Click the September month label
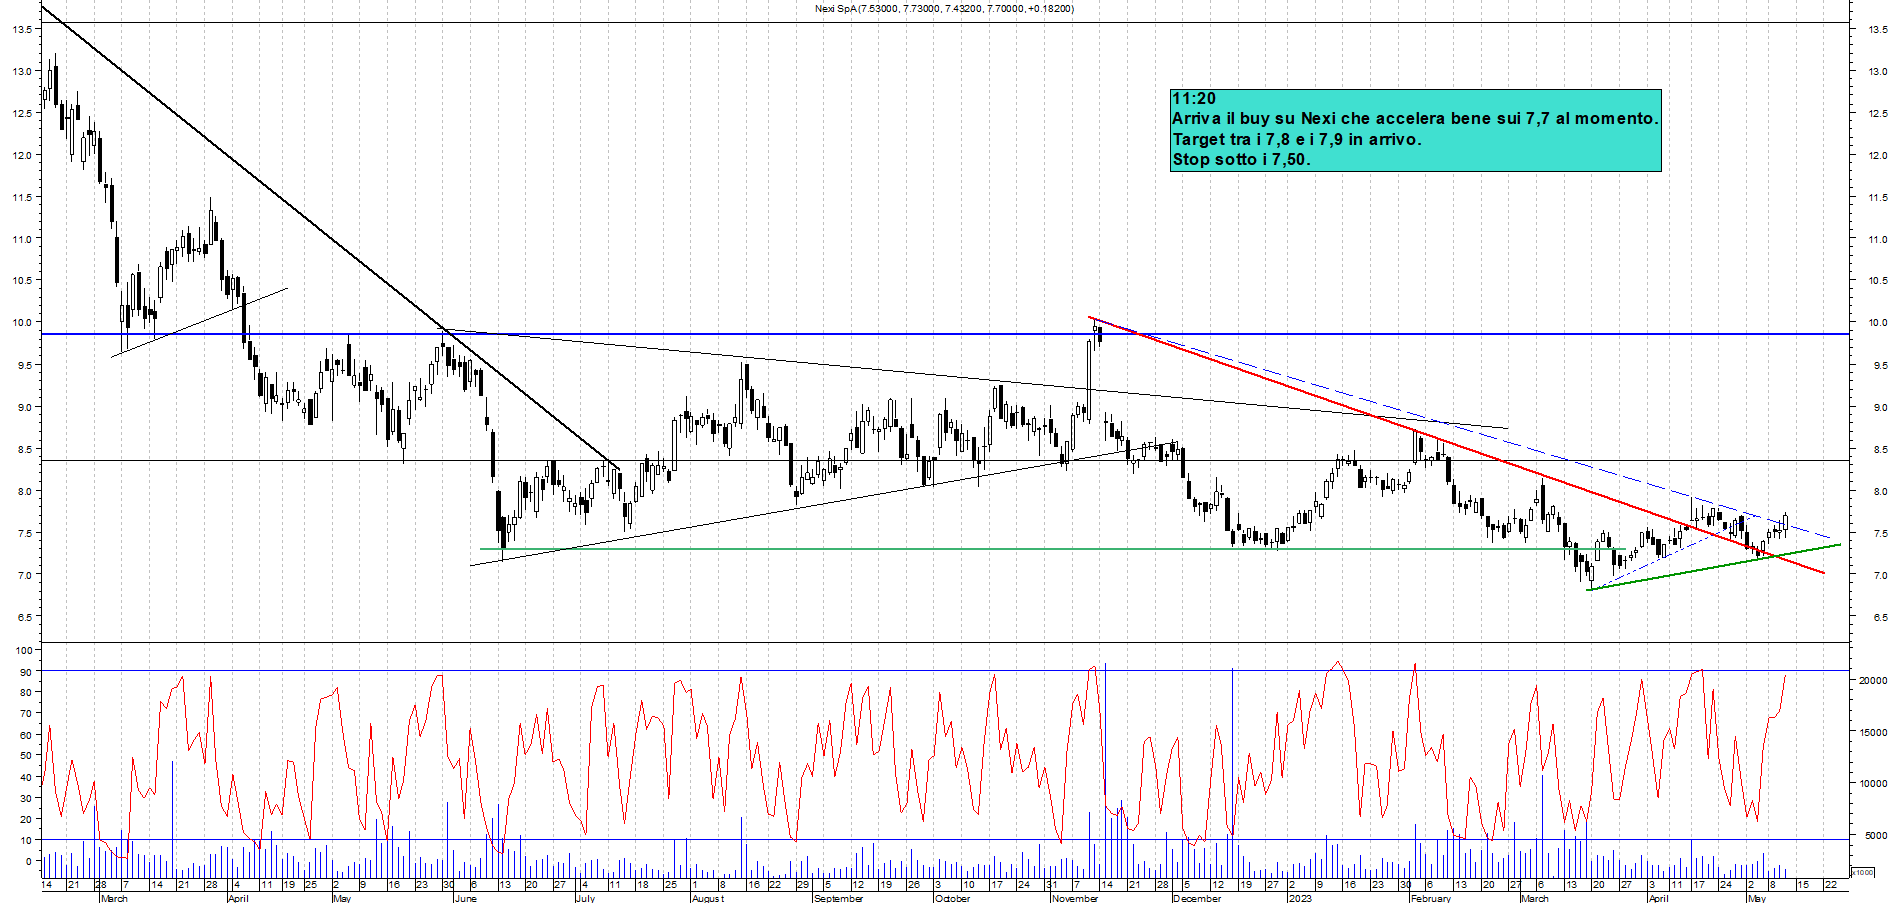 (838, 898)
